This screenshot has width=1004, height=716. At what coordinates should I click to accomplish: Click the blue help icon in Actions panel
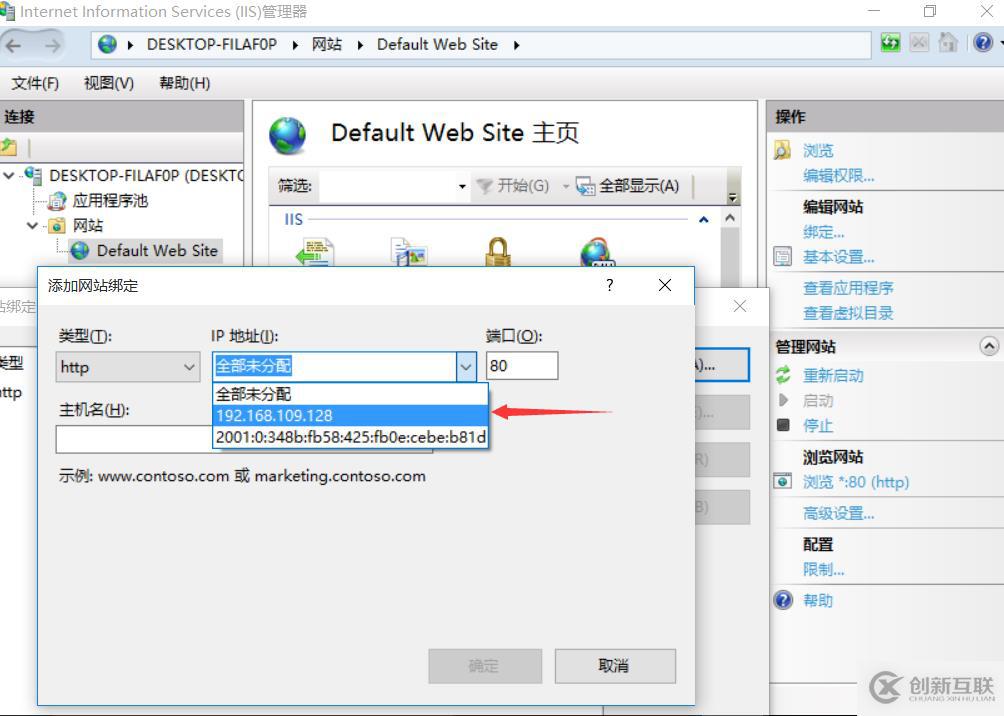pyautogui.click(x=782, y=600)
